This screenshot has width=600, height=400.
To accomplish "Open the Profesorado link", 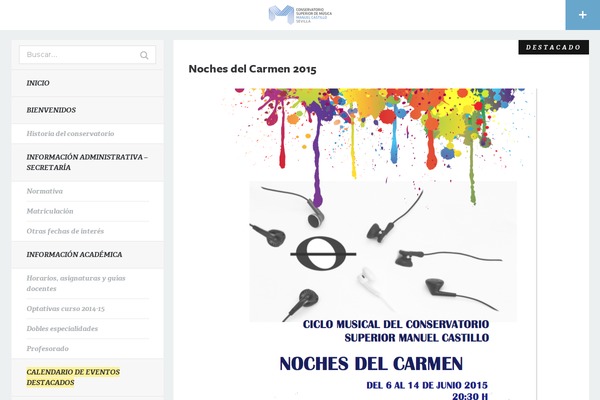I will (48, 349).
